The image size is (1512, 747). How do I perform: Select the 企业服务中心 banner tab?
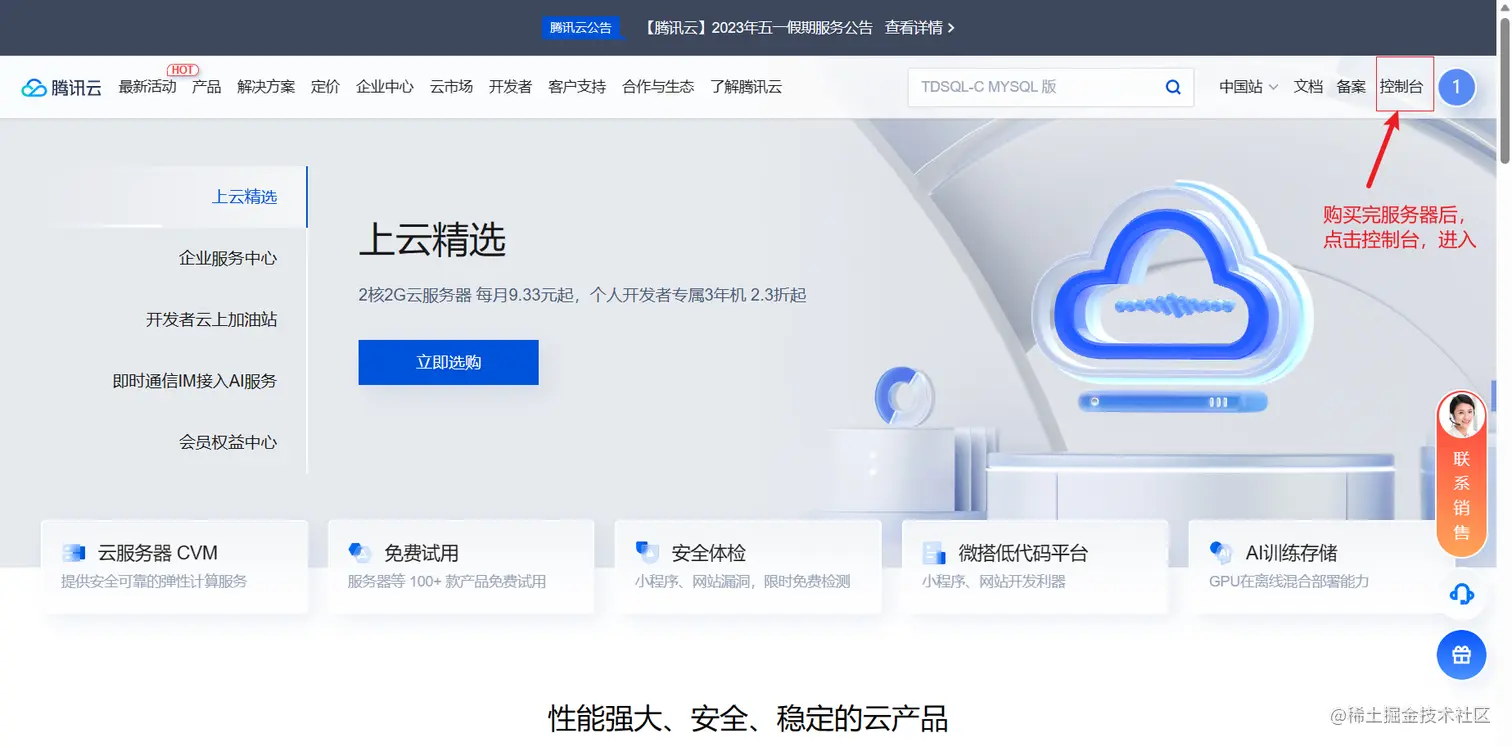point(228,258)
